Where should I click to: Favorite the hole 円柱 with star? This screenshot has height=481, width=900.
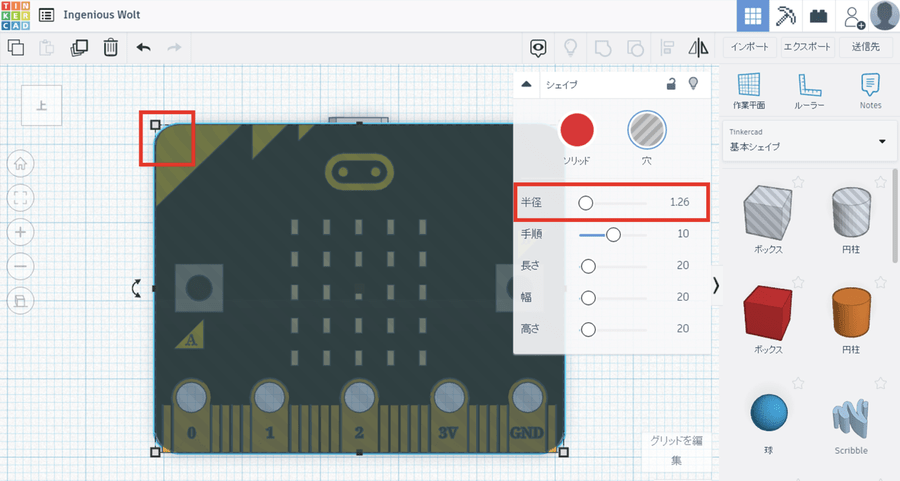click(880, 181)
